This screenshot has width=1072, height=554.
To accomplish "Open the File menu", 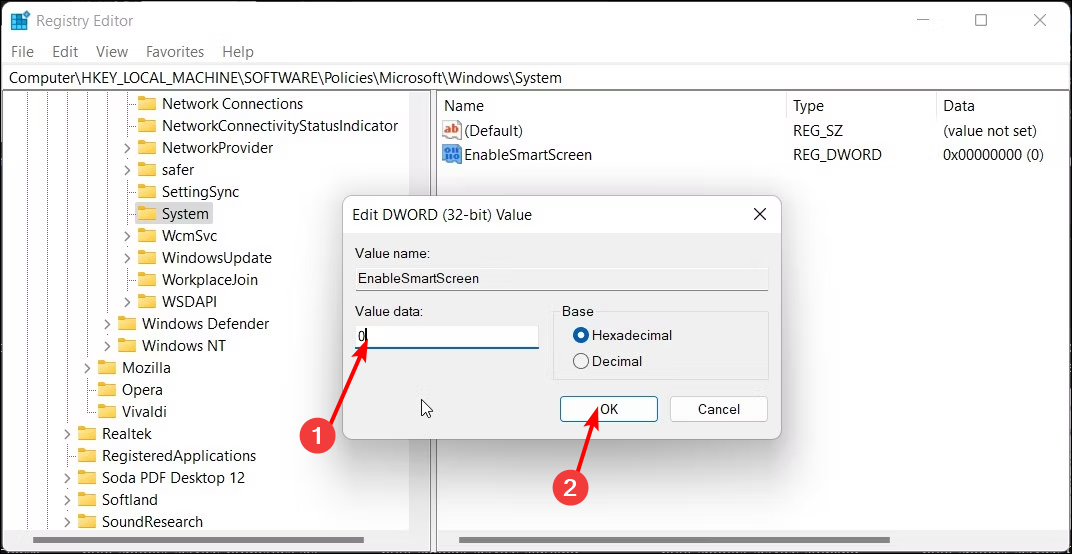I will [22, 52].
